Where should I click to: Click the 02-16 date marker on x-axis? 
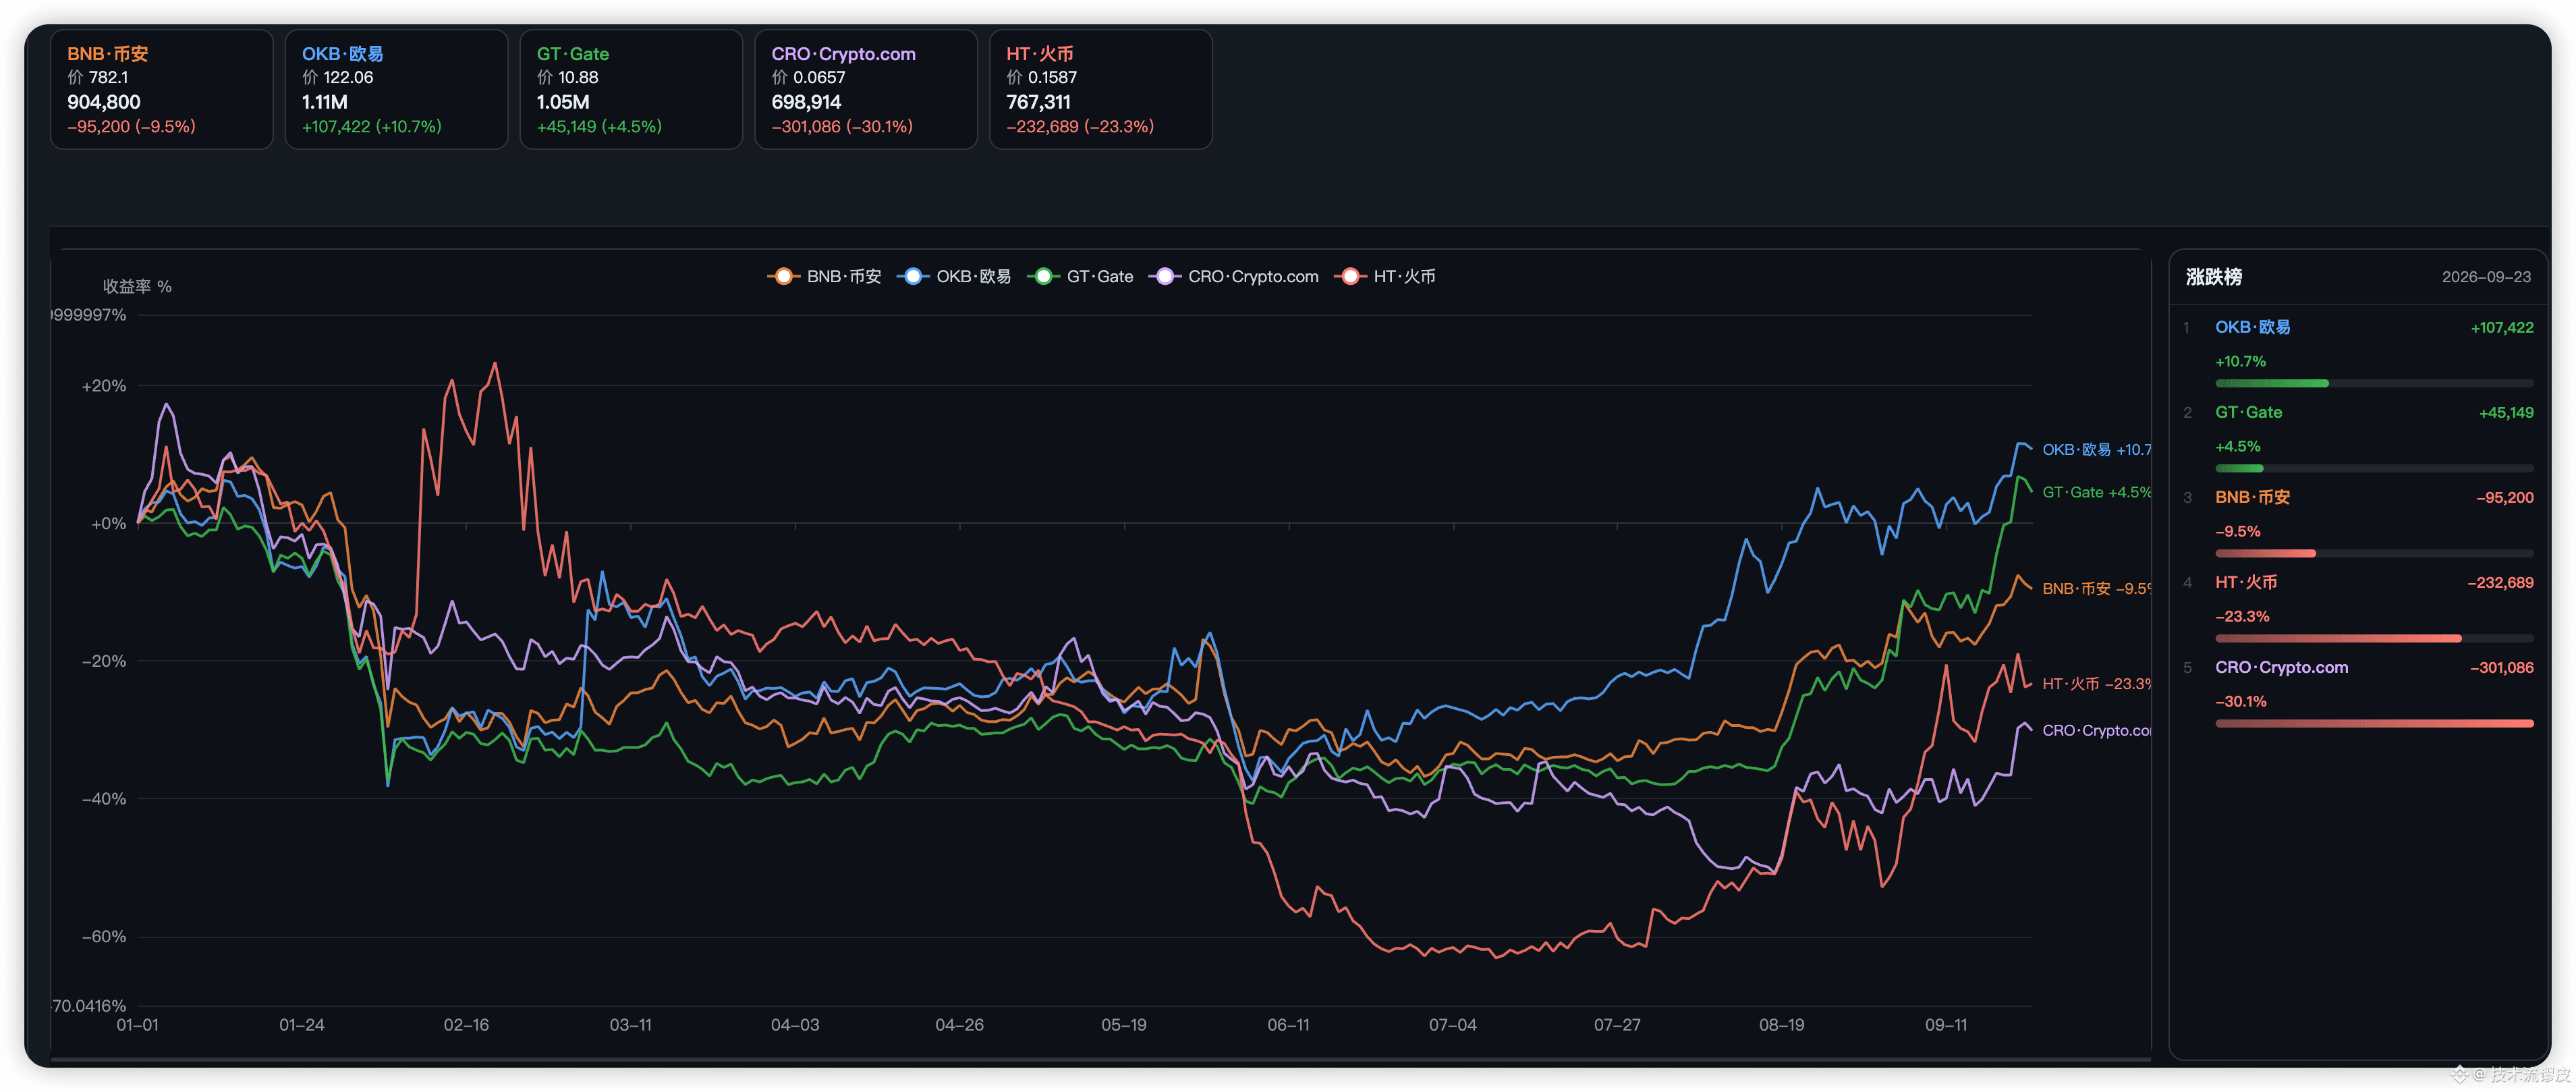click(x=466, y=1025)
